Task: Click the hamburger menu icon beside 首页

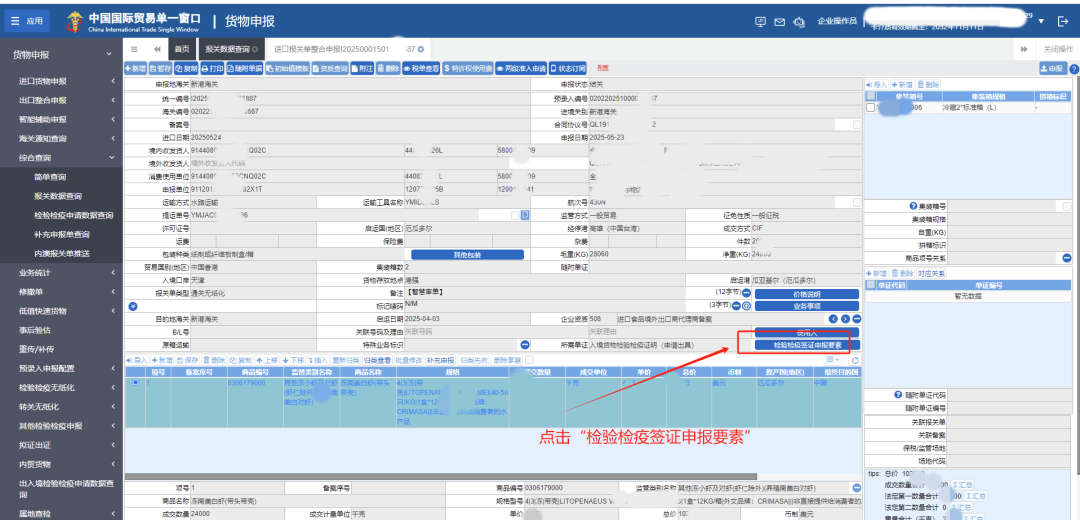Action: 134,49
